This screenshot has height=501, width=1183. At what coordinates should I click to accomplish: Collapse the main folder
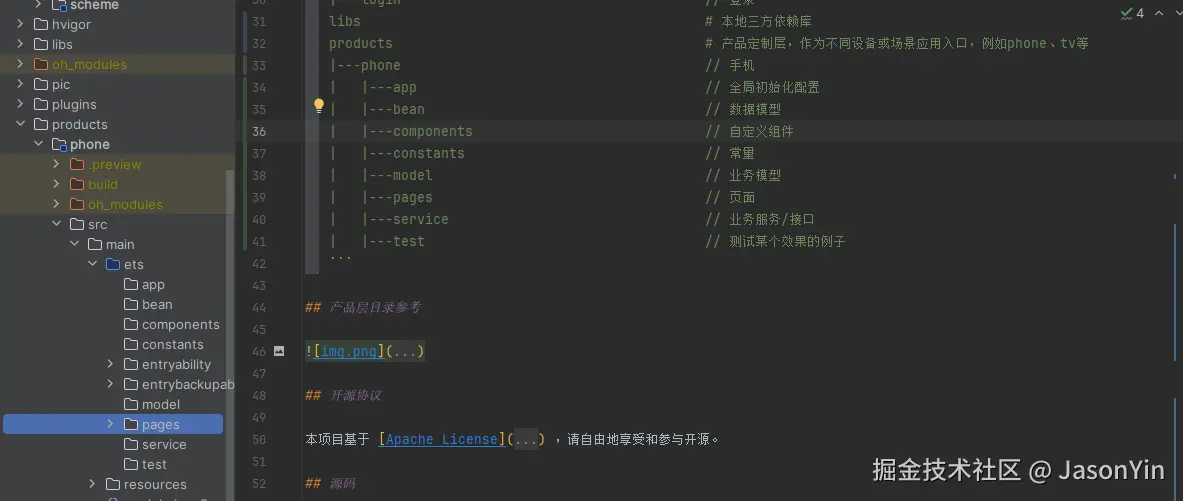tap(74, 244)
